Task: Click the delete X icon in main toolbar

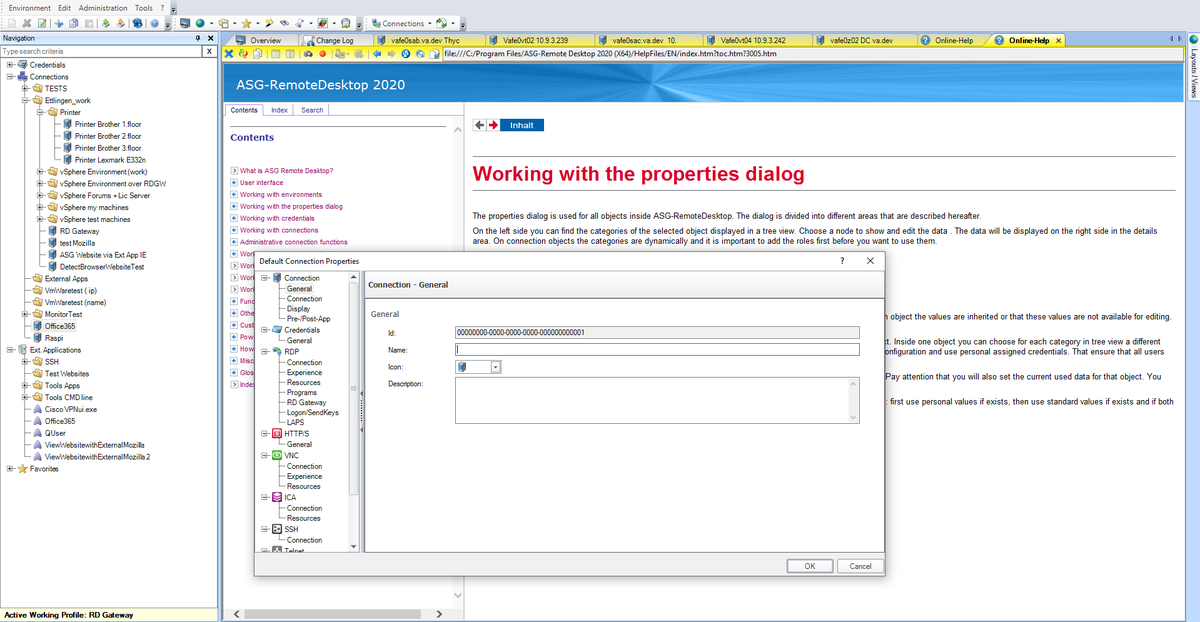Action: coord(27,23)
